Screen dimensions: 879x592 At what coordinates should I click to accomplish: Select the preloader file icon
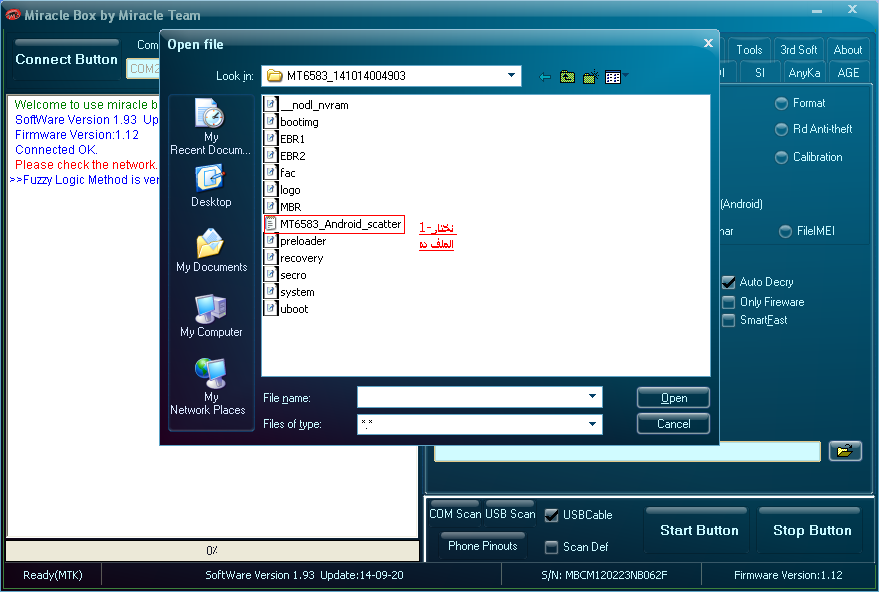tap(271, 240)
